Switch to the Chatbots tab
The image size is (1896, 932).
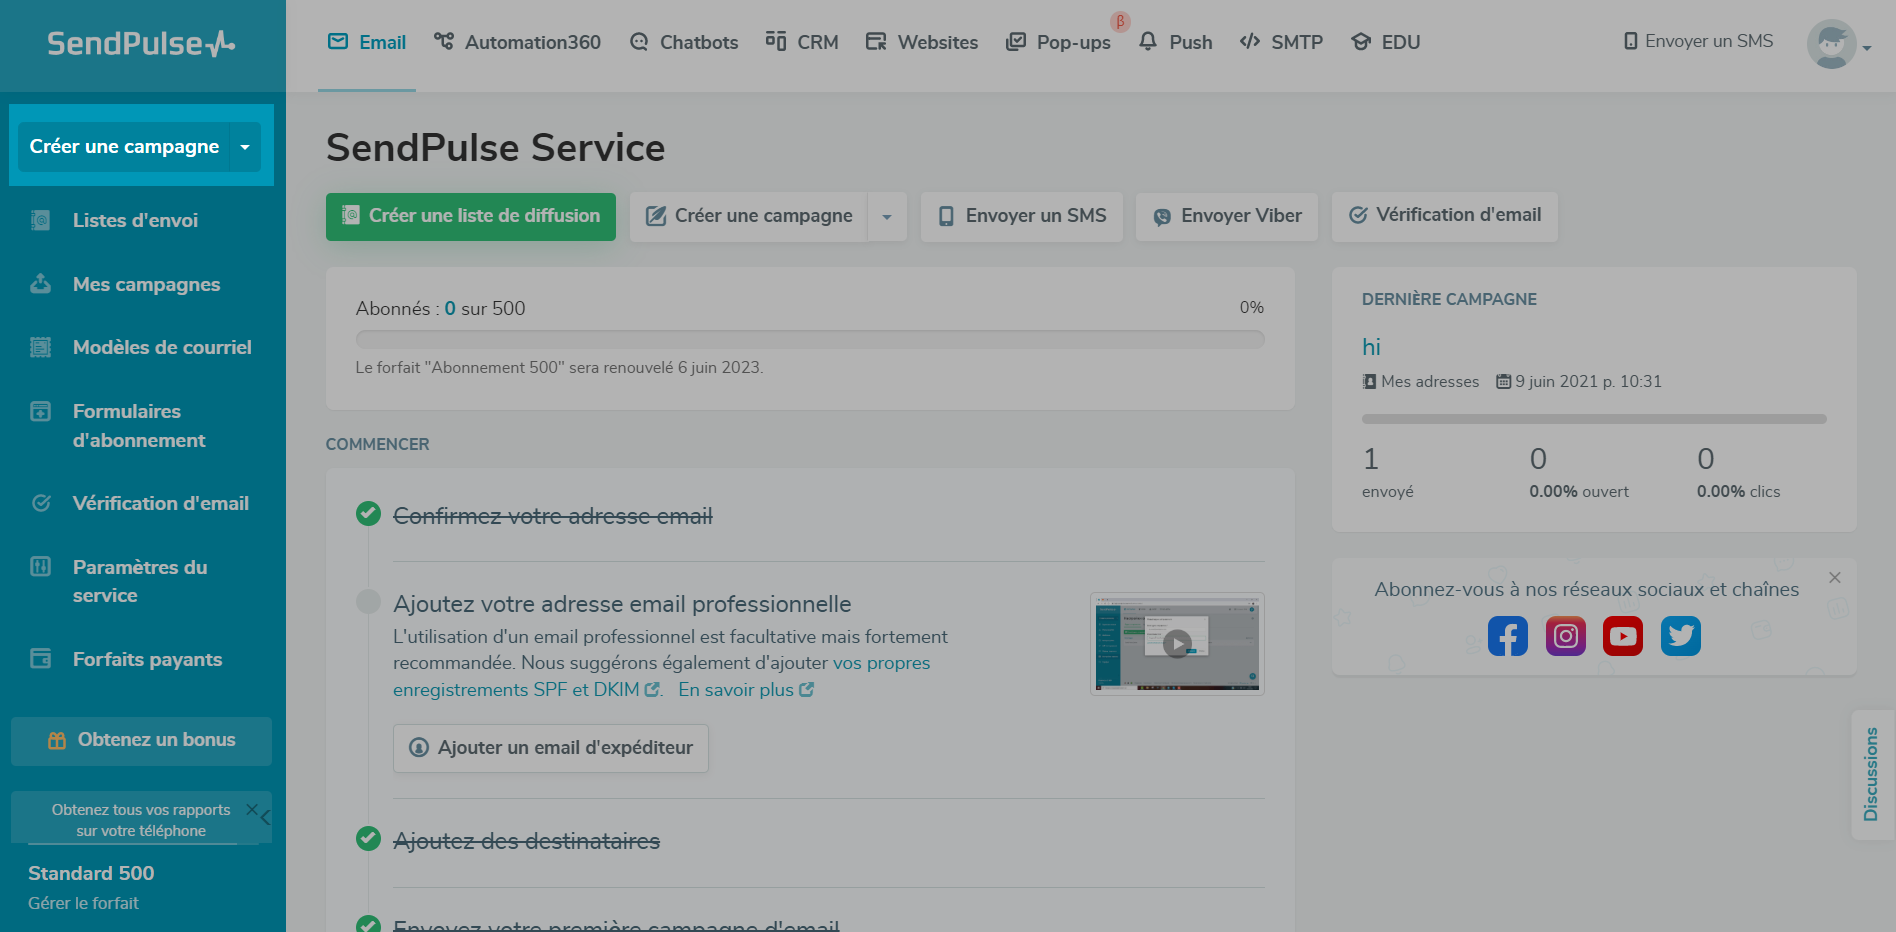684,42
